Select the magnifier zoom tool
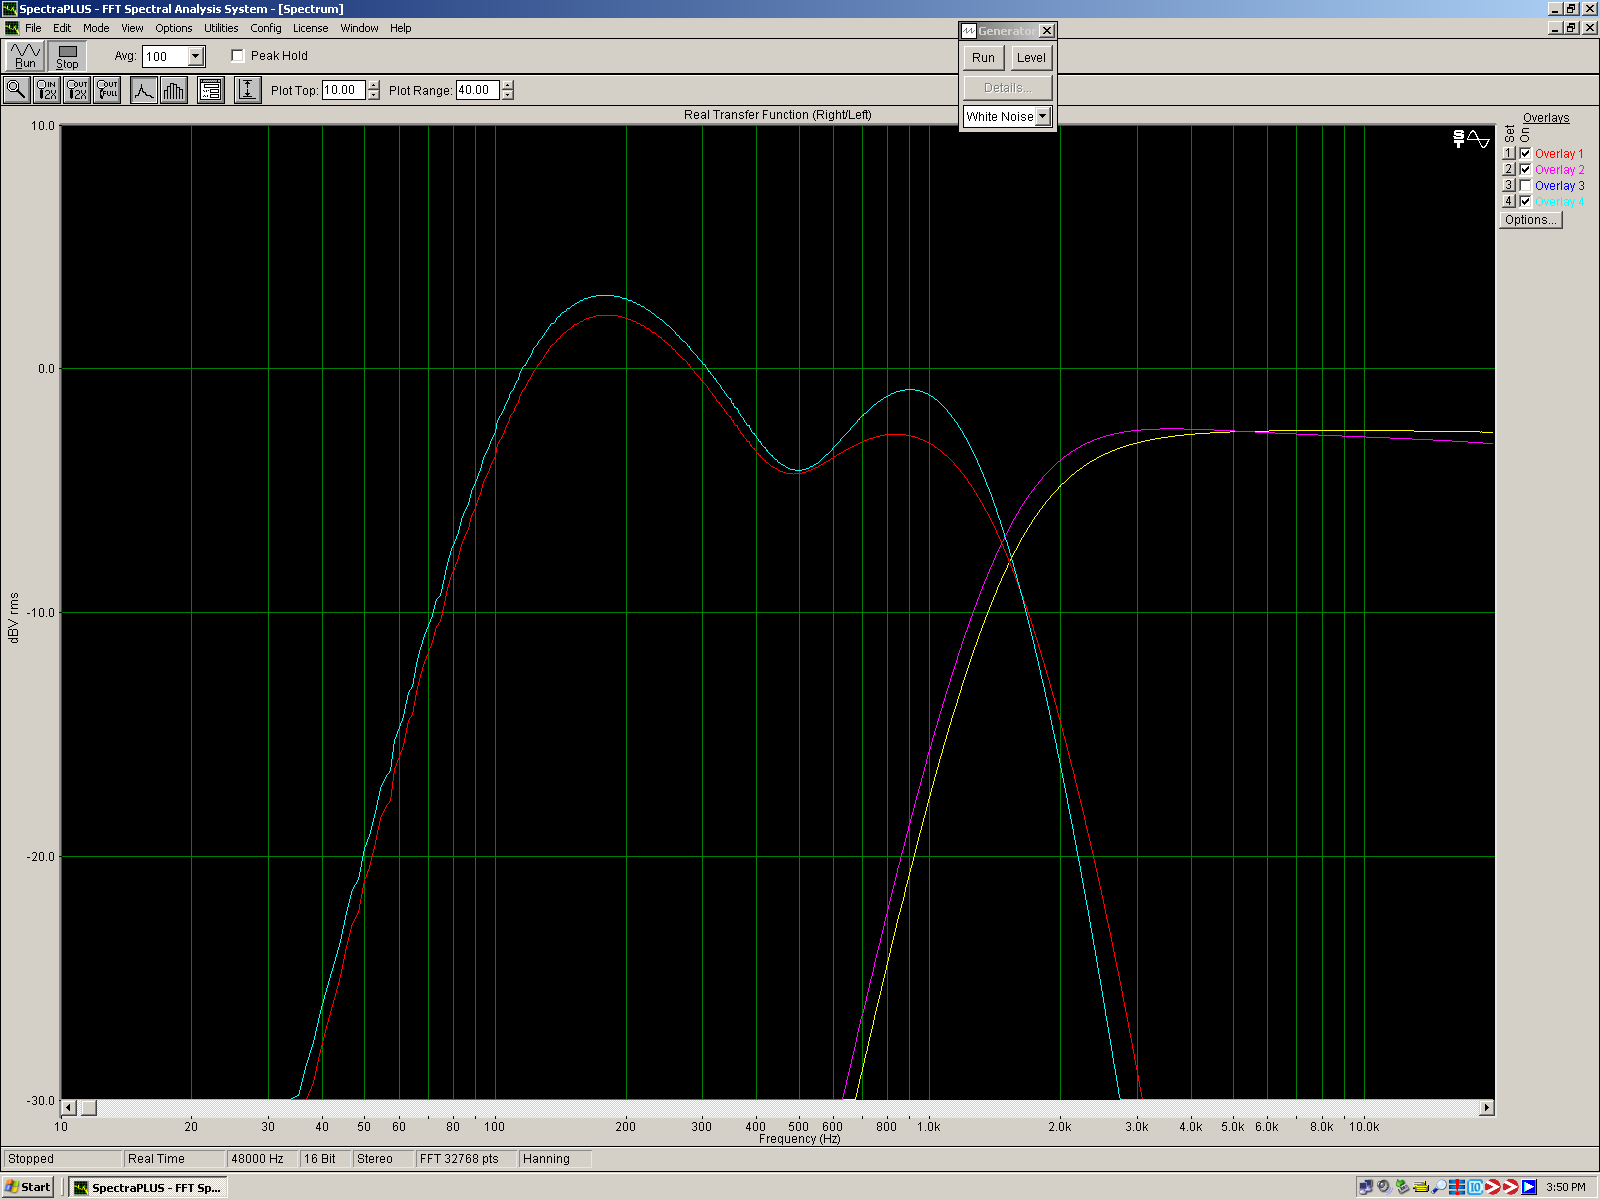The height and width of the screenshot is (1200, 1600). point(17,90)
